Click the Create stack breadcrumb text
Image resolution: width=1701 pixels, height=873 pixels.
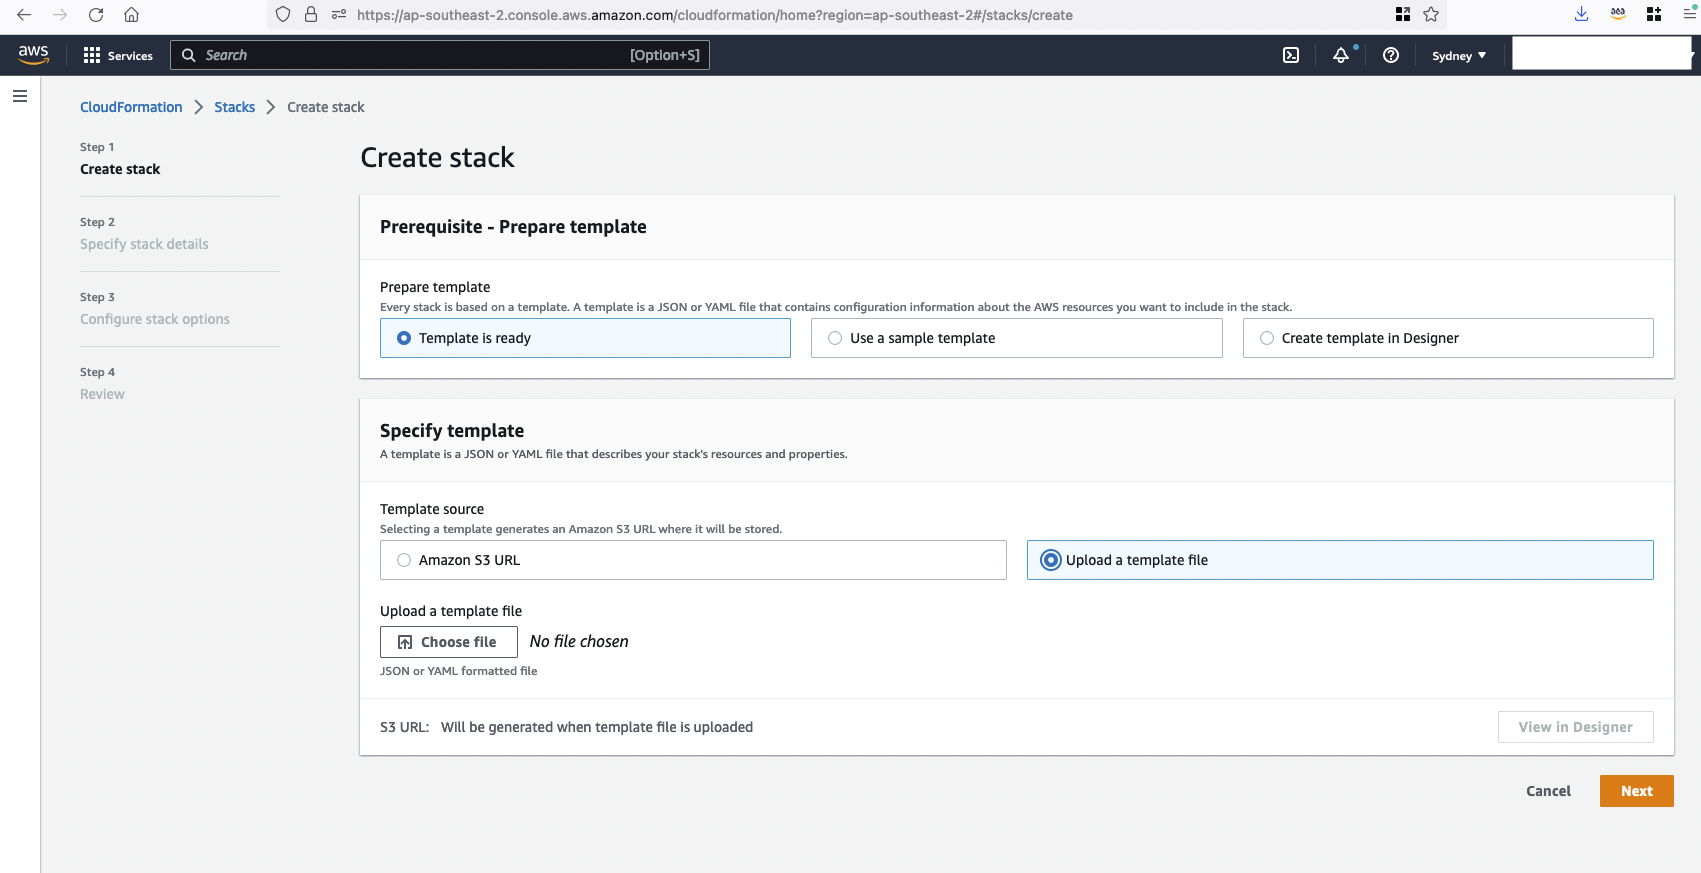[x=326, y=107]
